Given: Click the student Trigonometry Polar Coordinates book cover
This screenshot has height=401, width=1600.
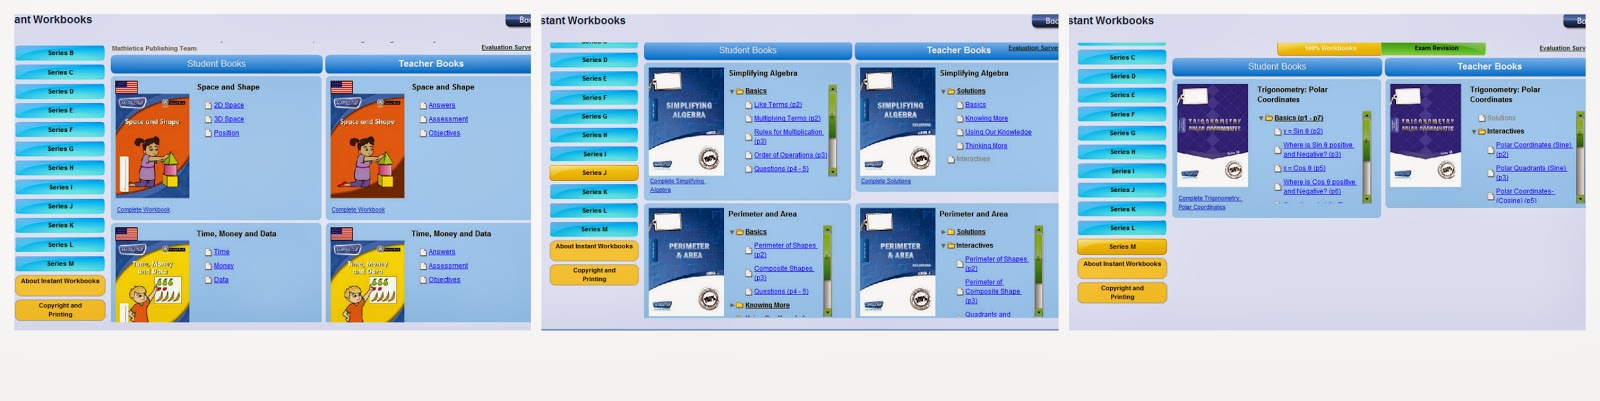Looking at the screenshot, I should [x=1213, y=138].
